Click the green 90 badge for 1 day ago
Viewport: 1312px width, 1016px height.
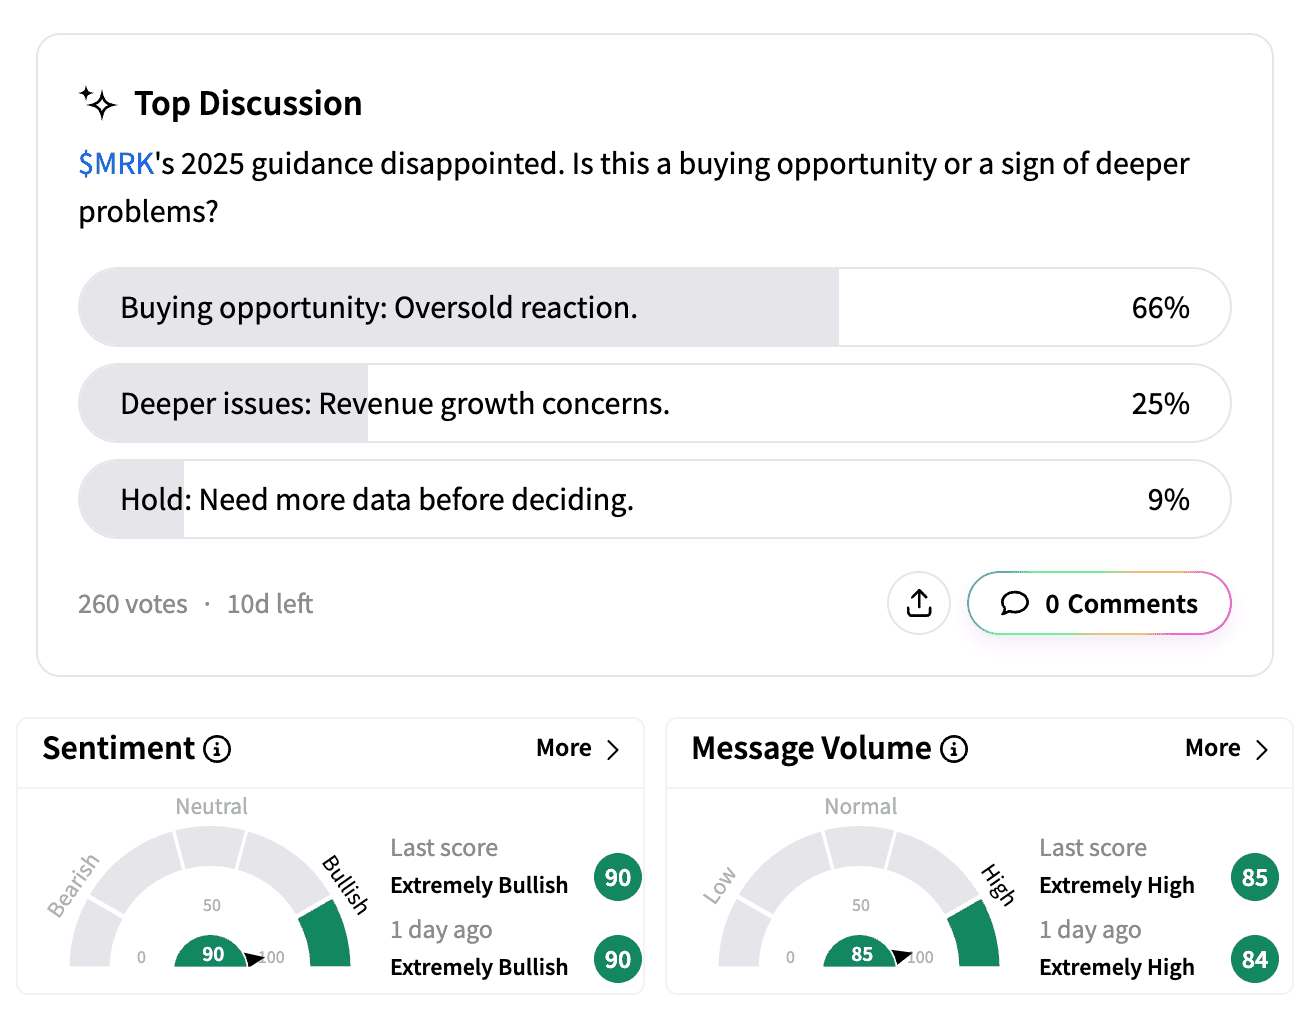coord(618,959)
